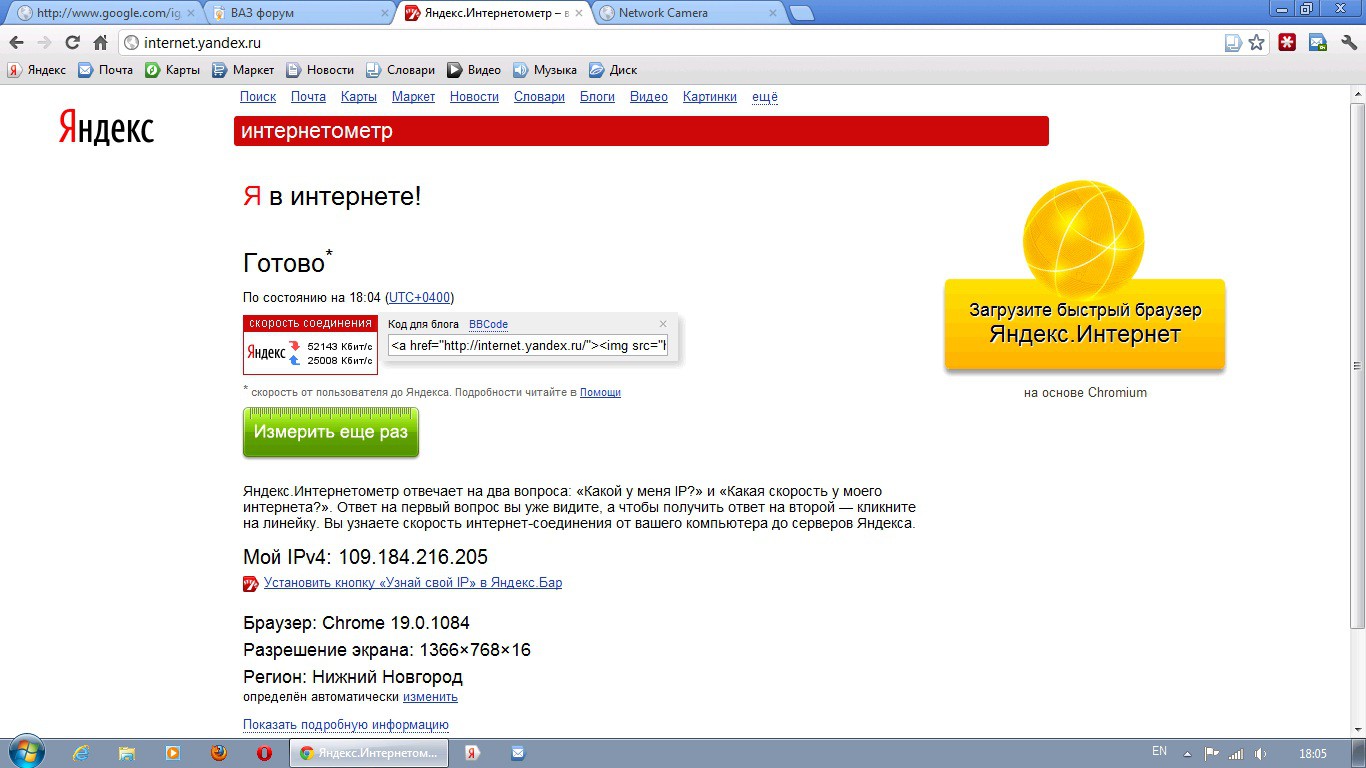Click the browser forward arrow
Screen dimensions: 1366x768
pyautogui.click(x=44, y=43)
